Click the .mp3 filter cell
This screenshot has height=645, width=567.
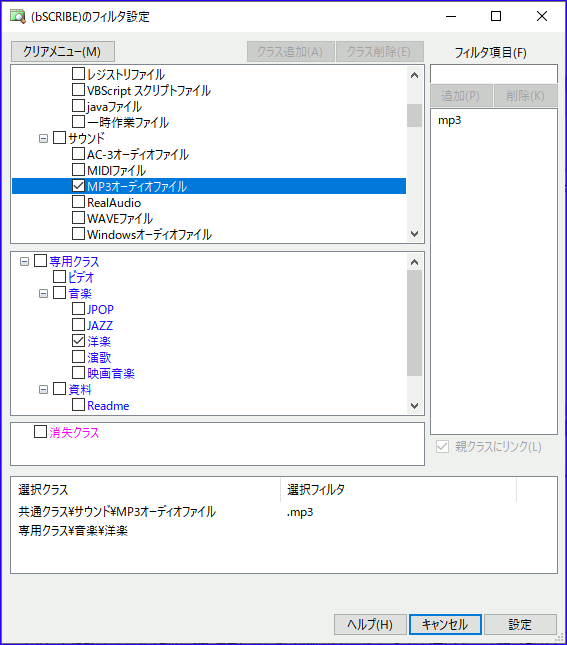tap(300, 513)
